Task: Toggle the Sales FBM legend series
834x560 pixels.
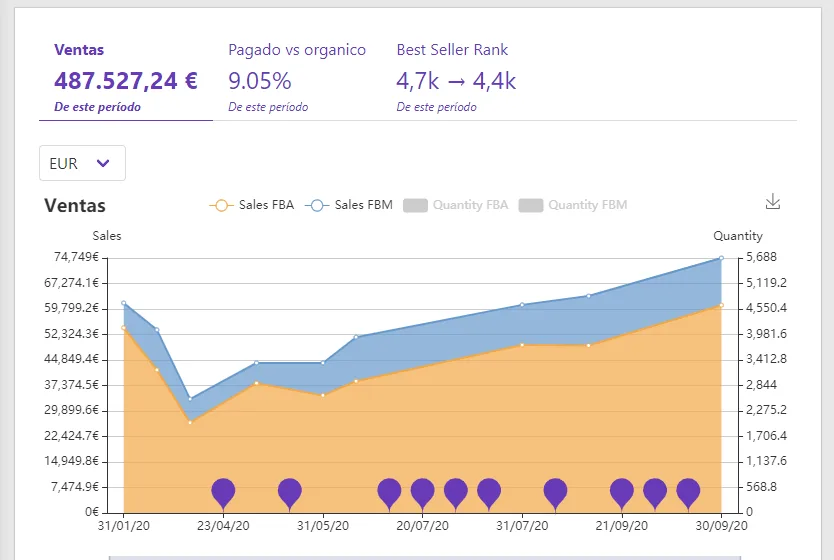Action: (x=349, y=205)
